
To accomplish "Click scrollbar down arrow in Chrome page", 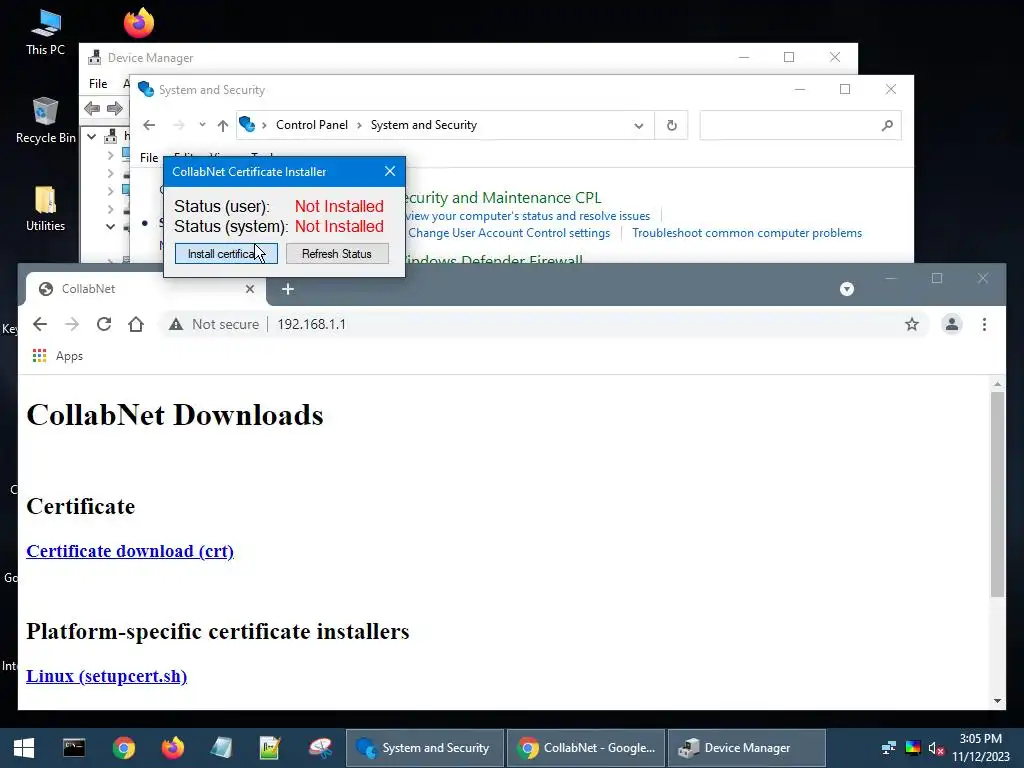I will pos(997,701).
